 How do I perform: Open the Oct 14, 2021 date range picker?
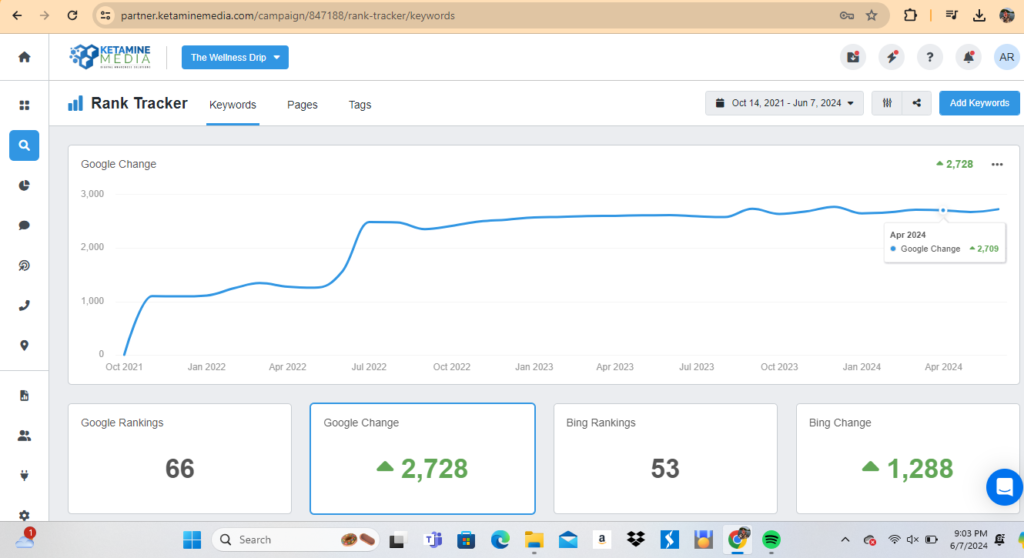pos(784,103)
